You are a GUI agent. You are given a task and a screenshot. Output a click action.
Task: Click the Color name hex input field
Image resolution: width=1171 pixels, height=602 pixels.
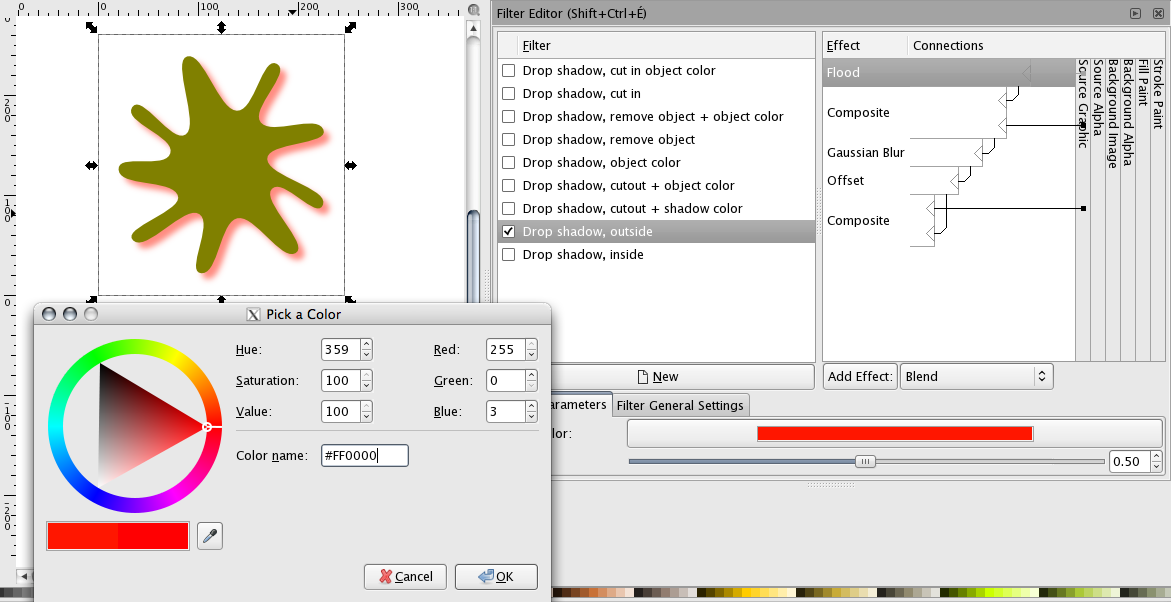364,456
